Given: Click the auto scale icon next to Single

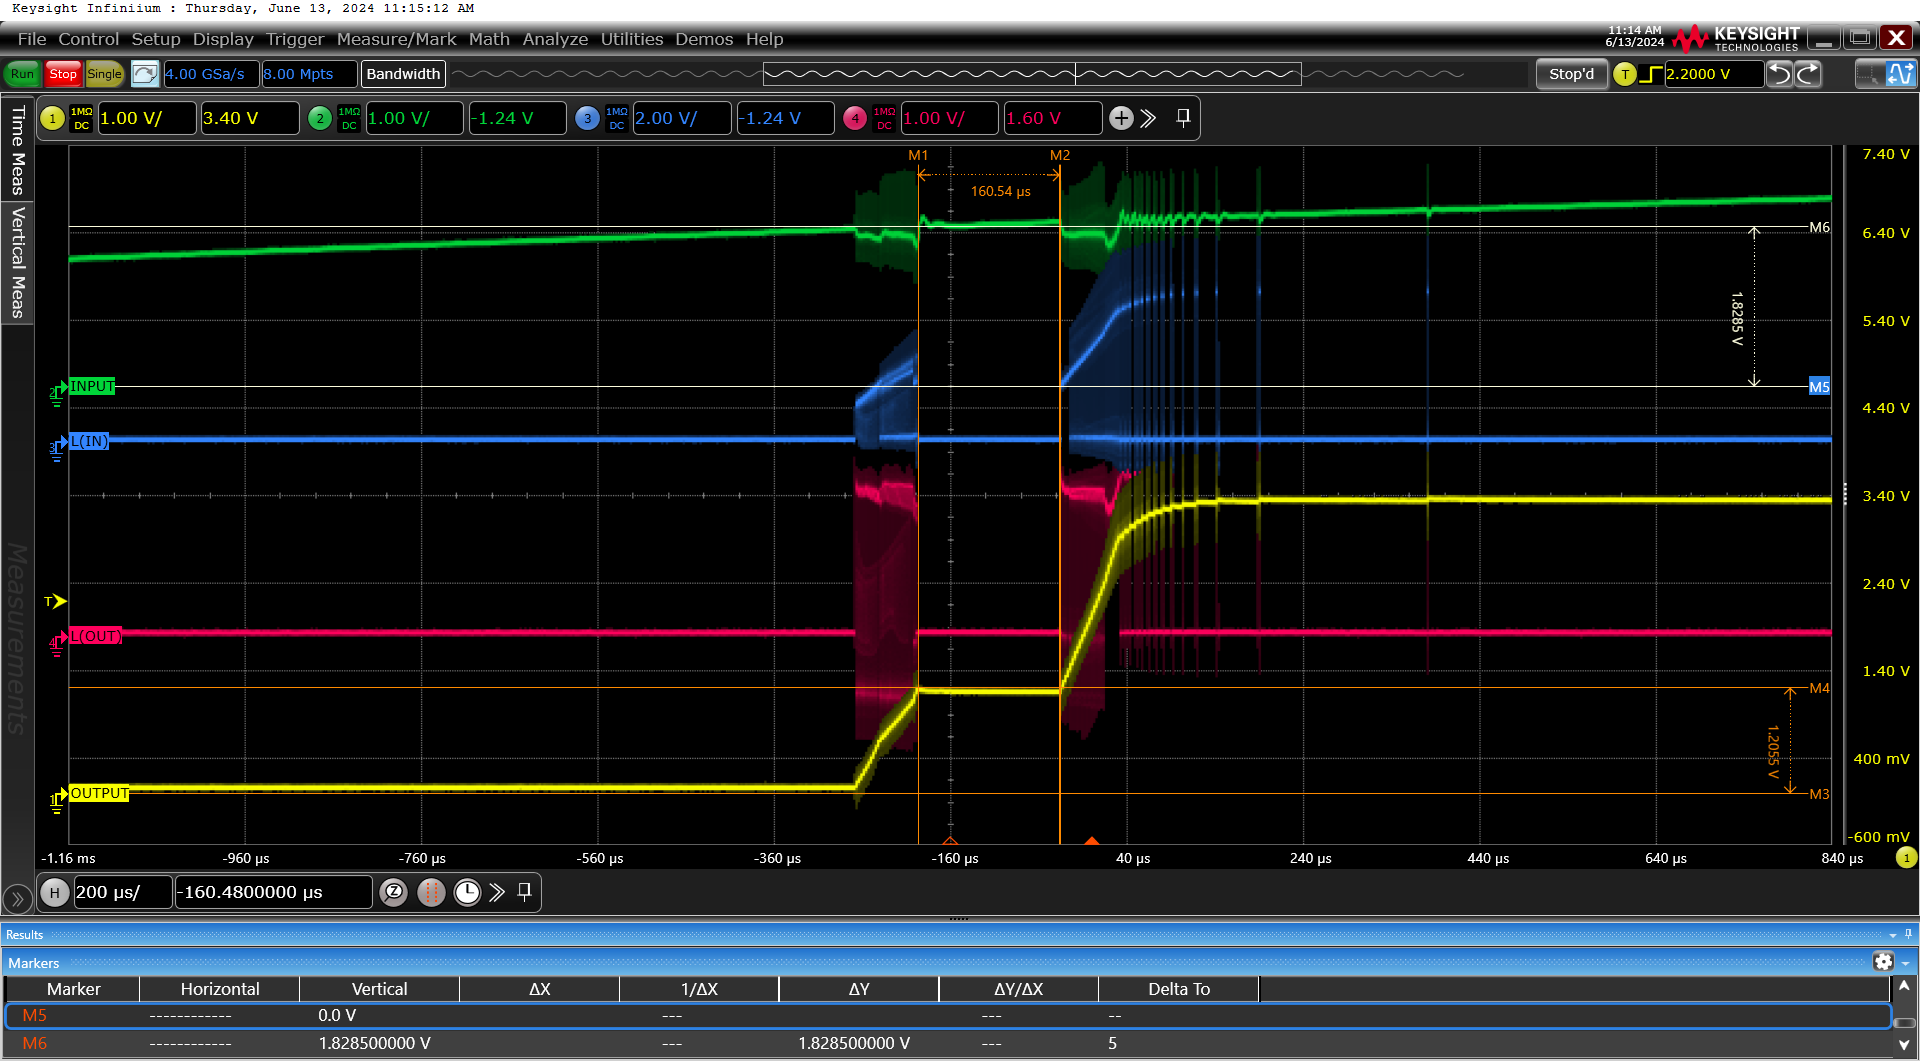Looking at the screenshot, I should pyautogui.click(x=145, y=74).
